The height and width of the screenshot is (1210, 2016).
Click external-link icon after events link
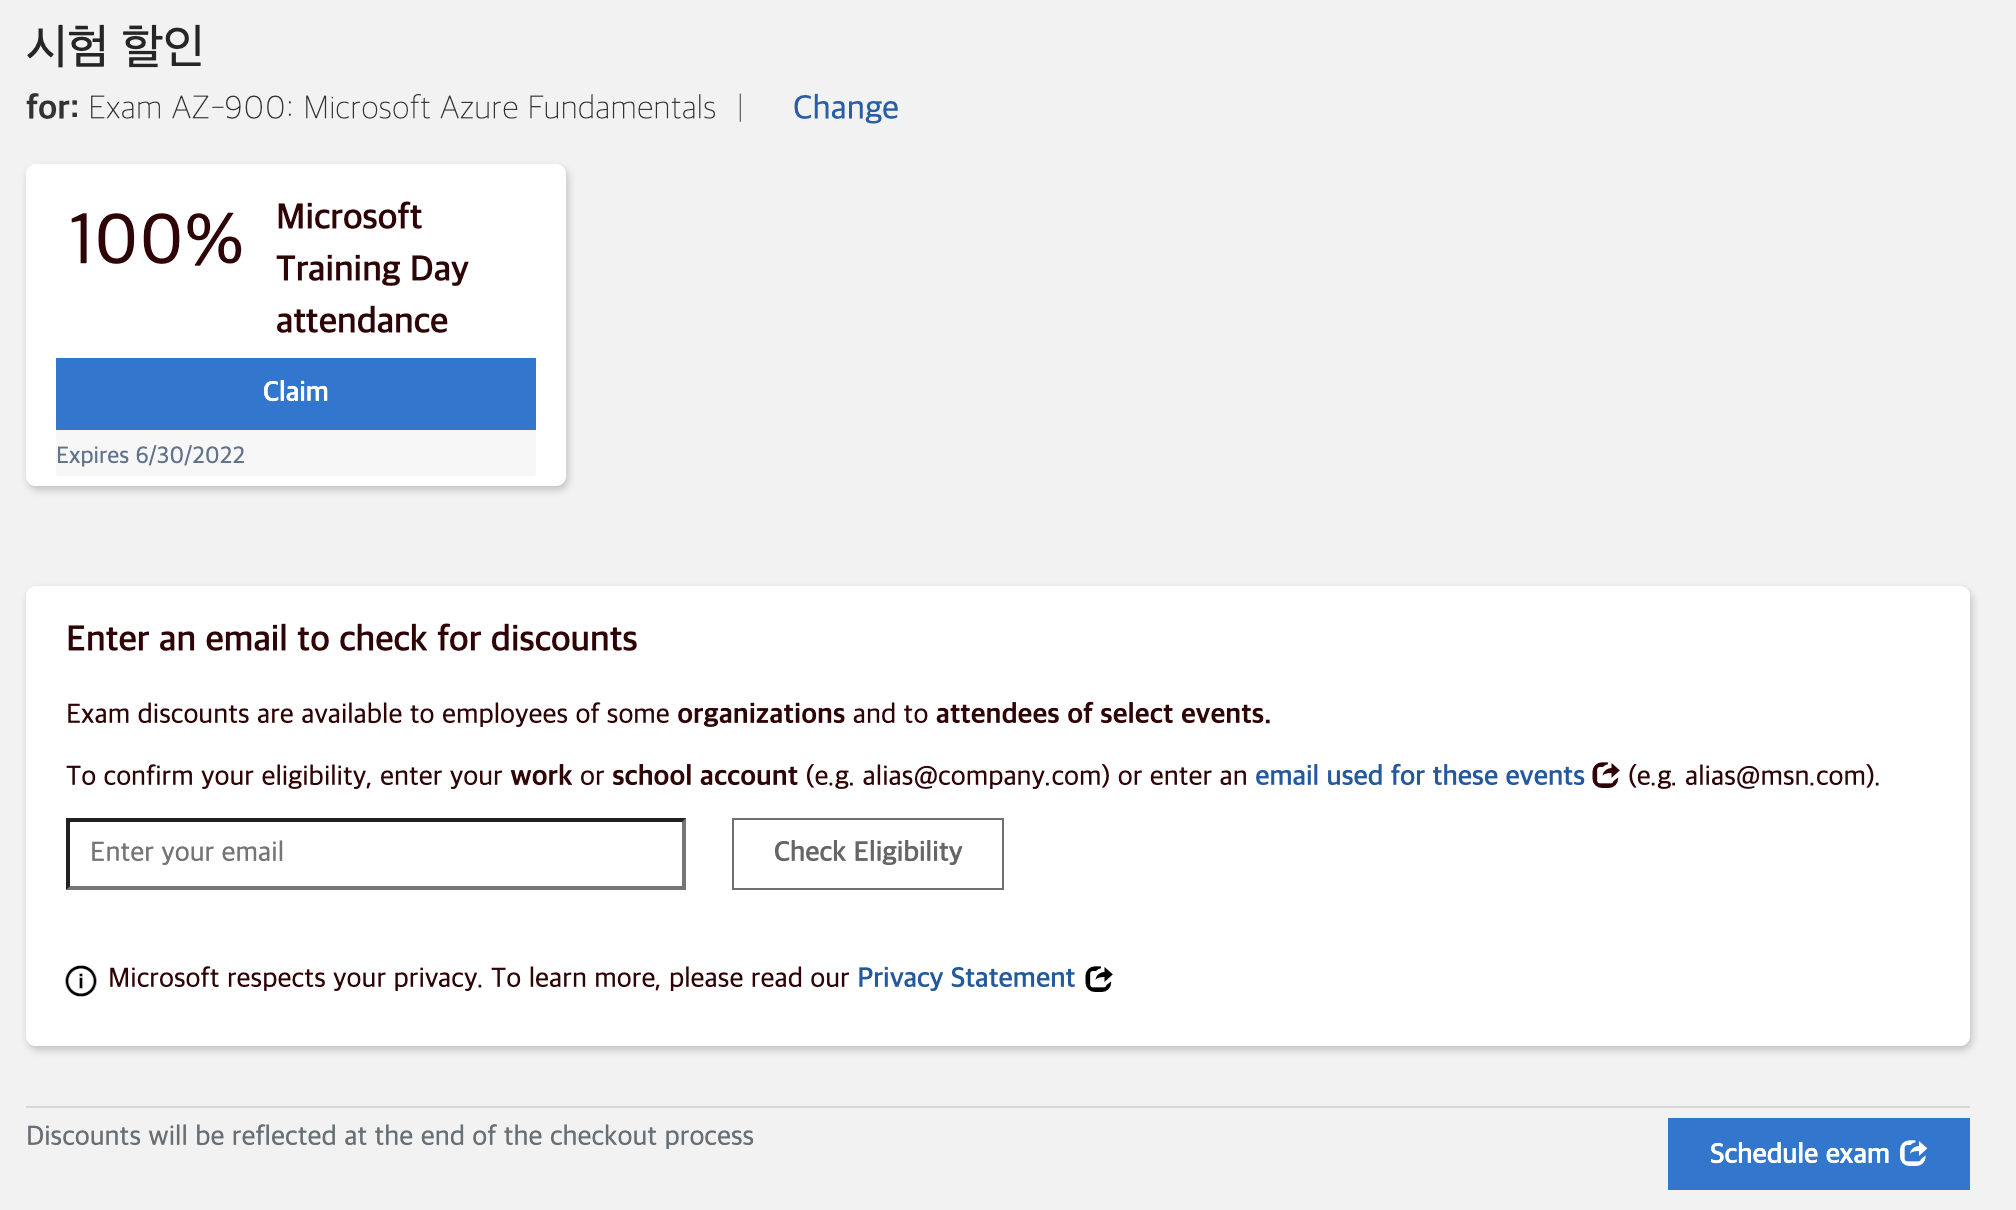tap(1605, 776)
